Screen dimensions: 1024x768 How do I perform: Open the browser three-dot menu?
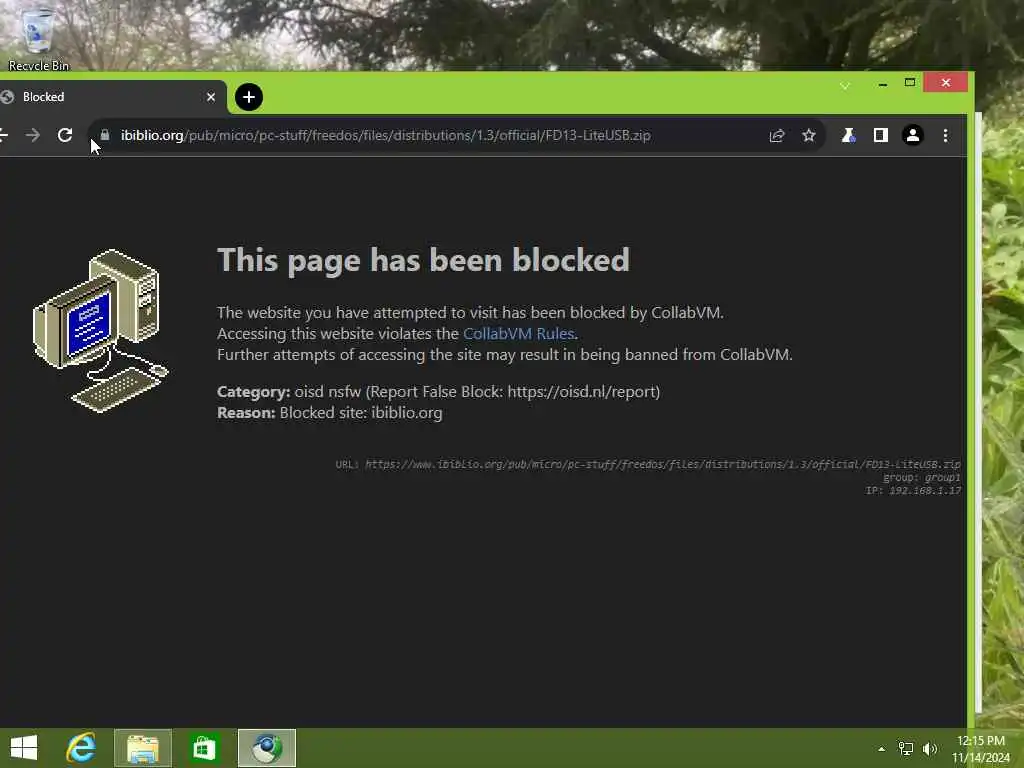pyautogui.click(x=946, y=135)
